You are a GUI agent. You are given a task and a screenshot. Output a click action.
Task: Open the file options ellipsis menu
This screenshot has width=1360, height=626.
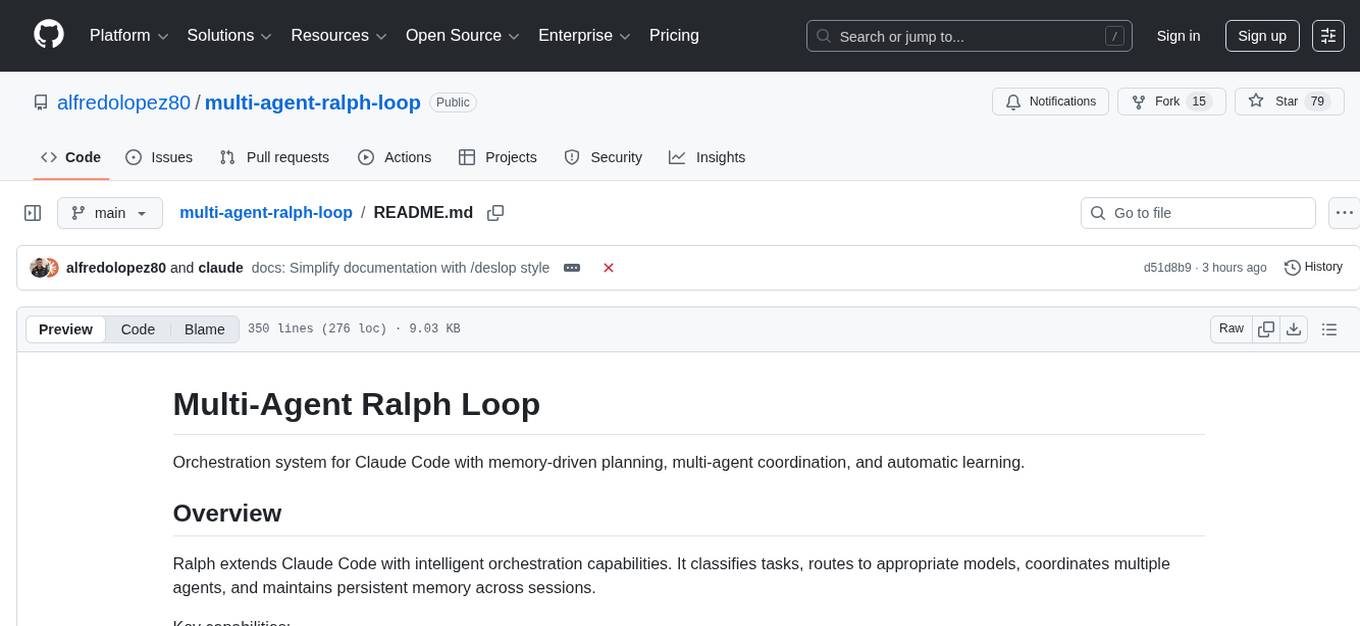(1344, 213)
